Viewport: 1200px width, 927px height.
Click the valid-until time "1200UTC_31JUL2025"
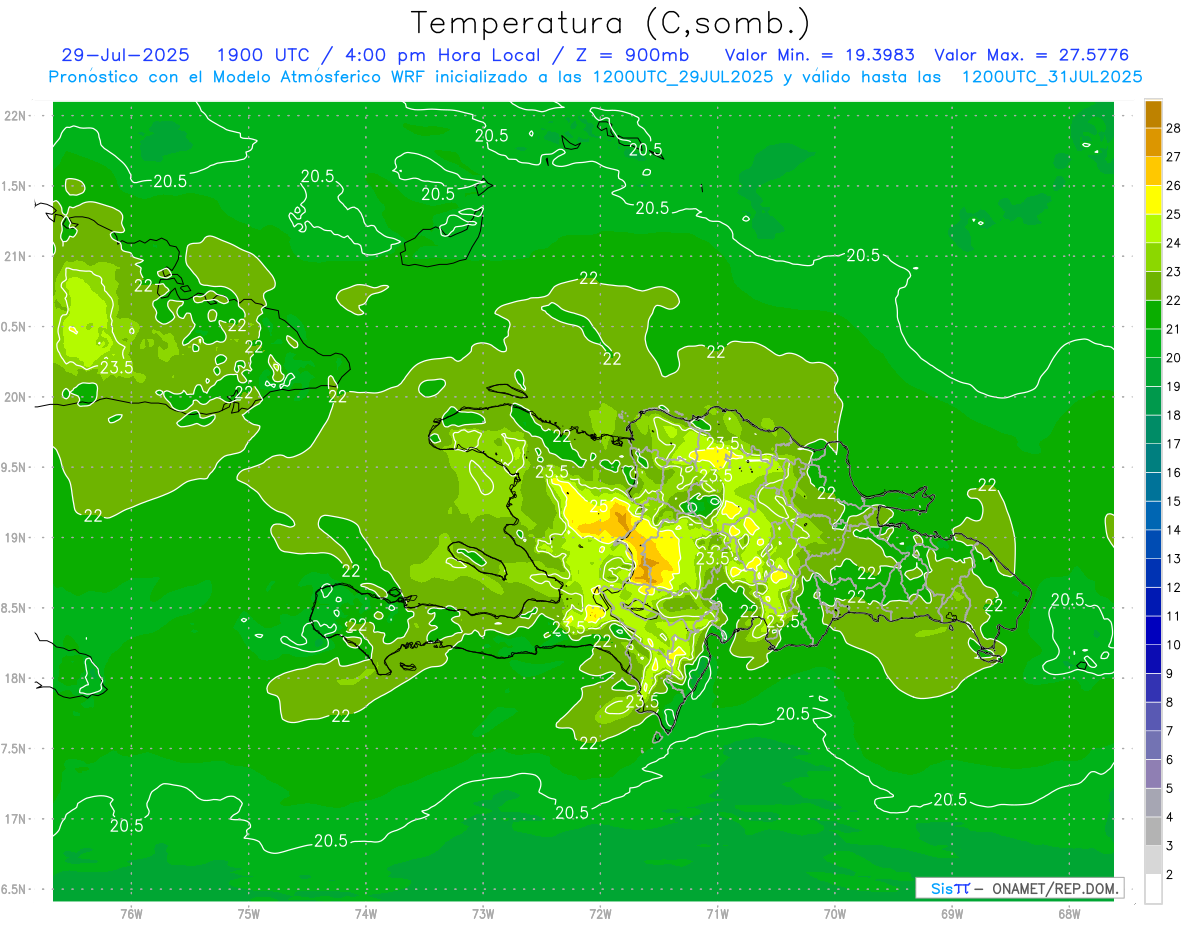click(x=1052, y=77)
